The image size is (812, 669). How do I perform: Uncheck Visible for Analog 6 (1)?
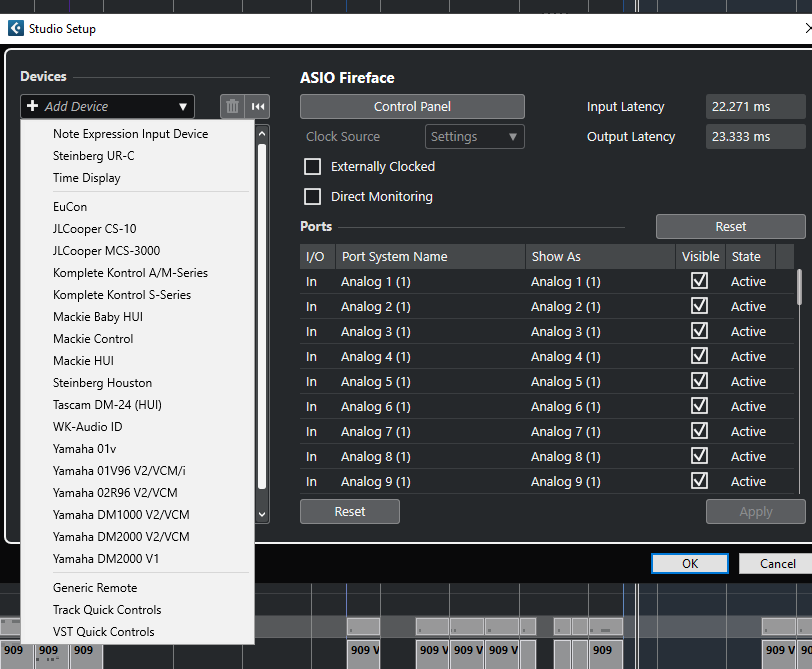pos(699,406)
